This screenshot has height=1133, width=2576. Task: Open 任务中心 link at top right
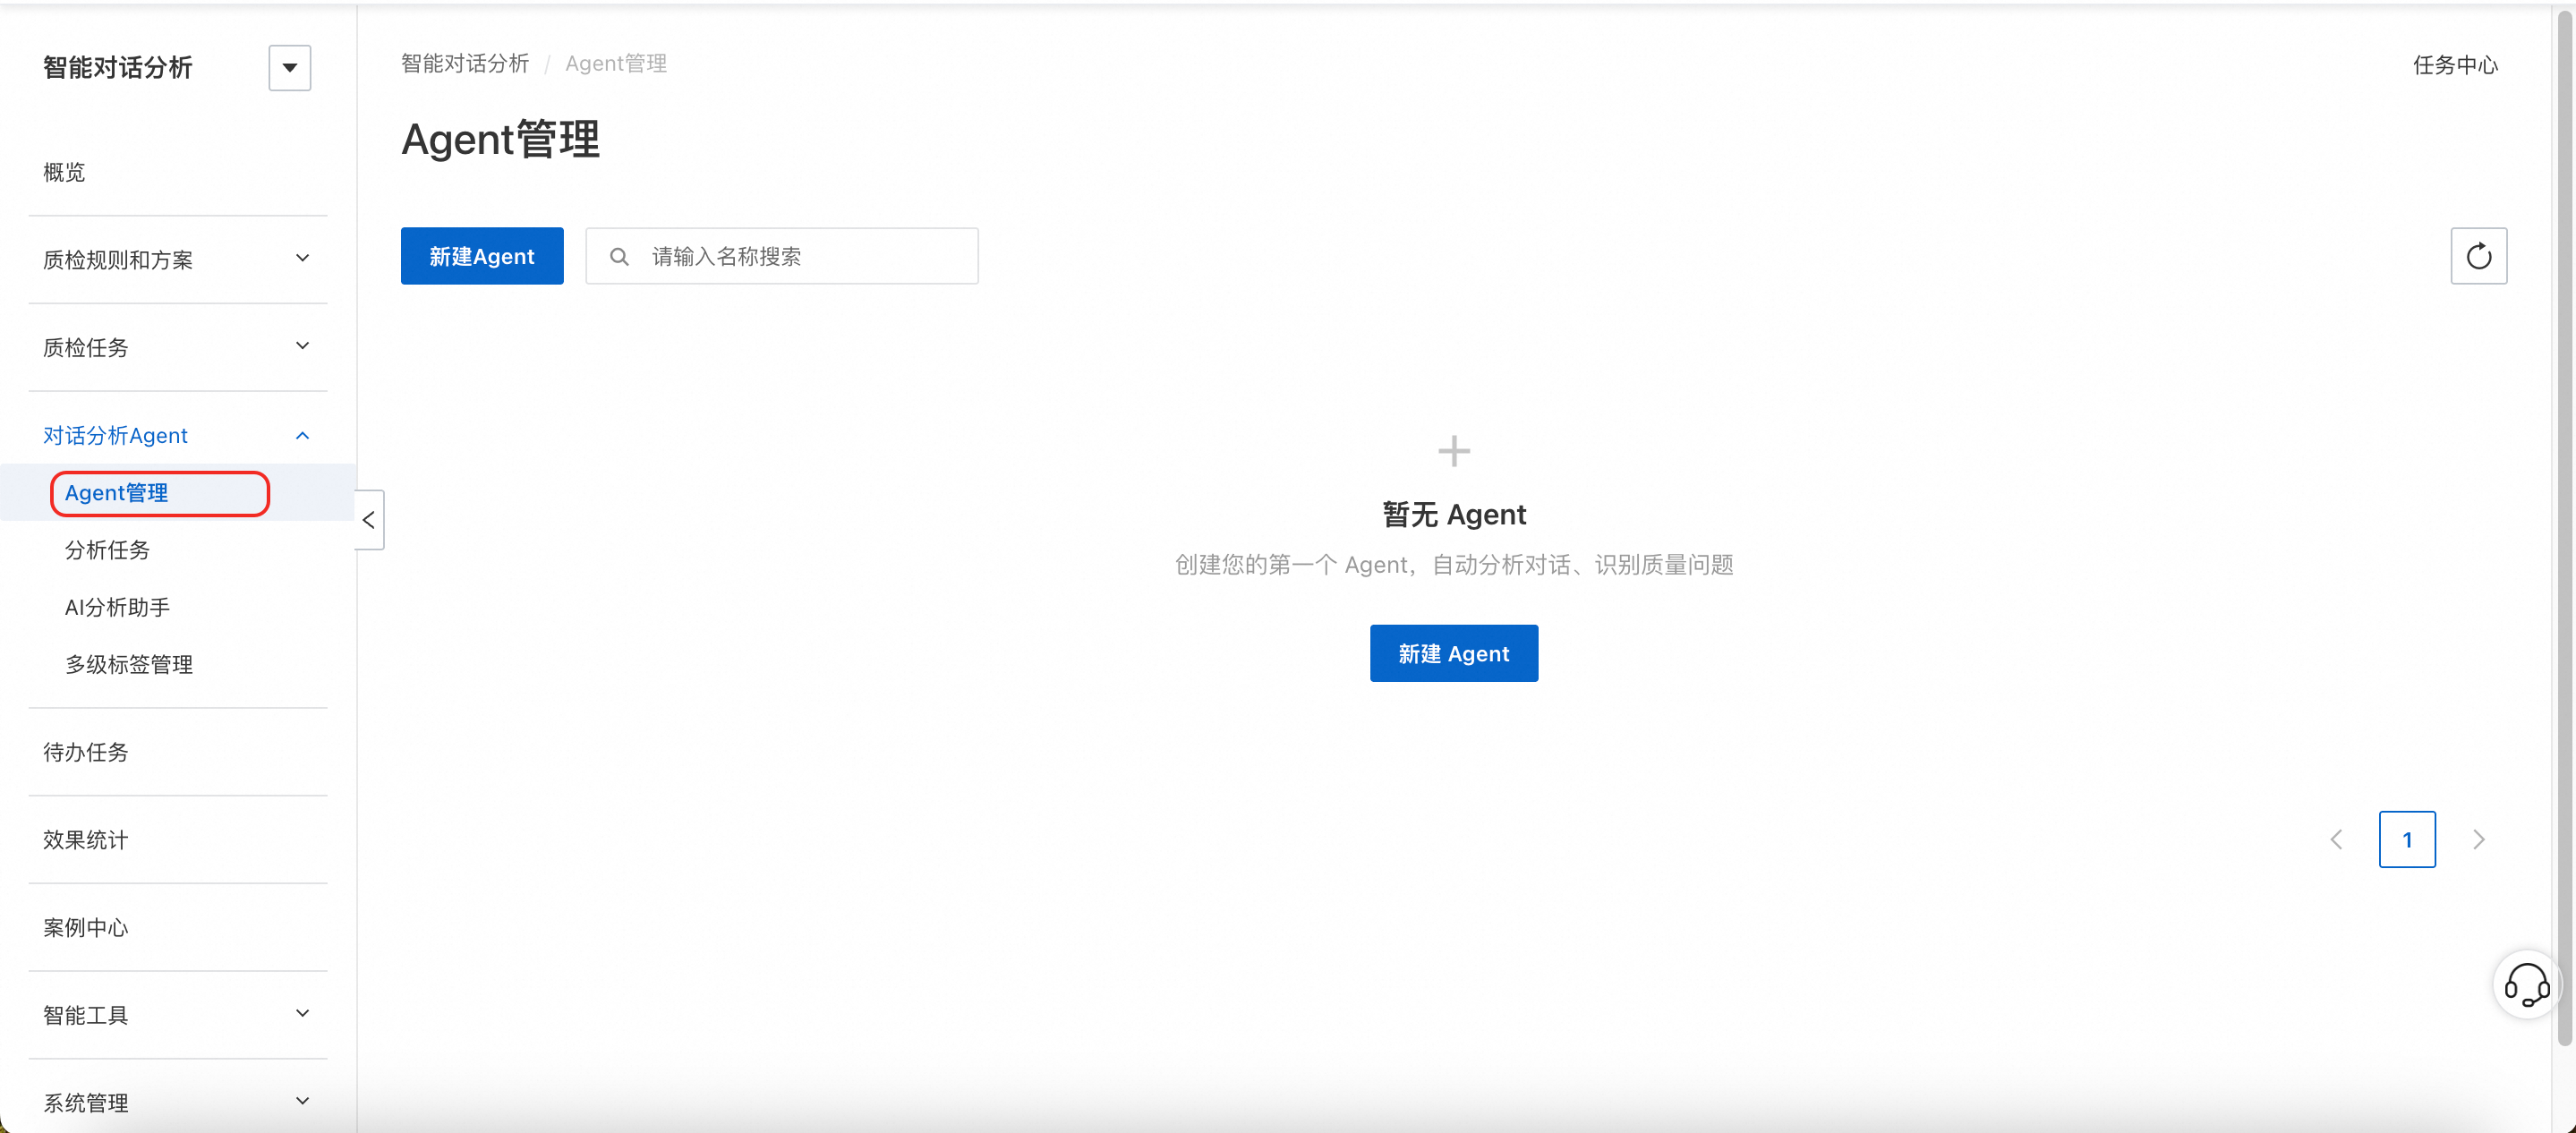pos(2455,65)
